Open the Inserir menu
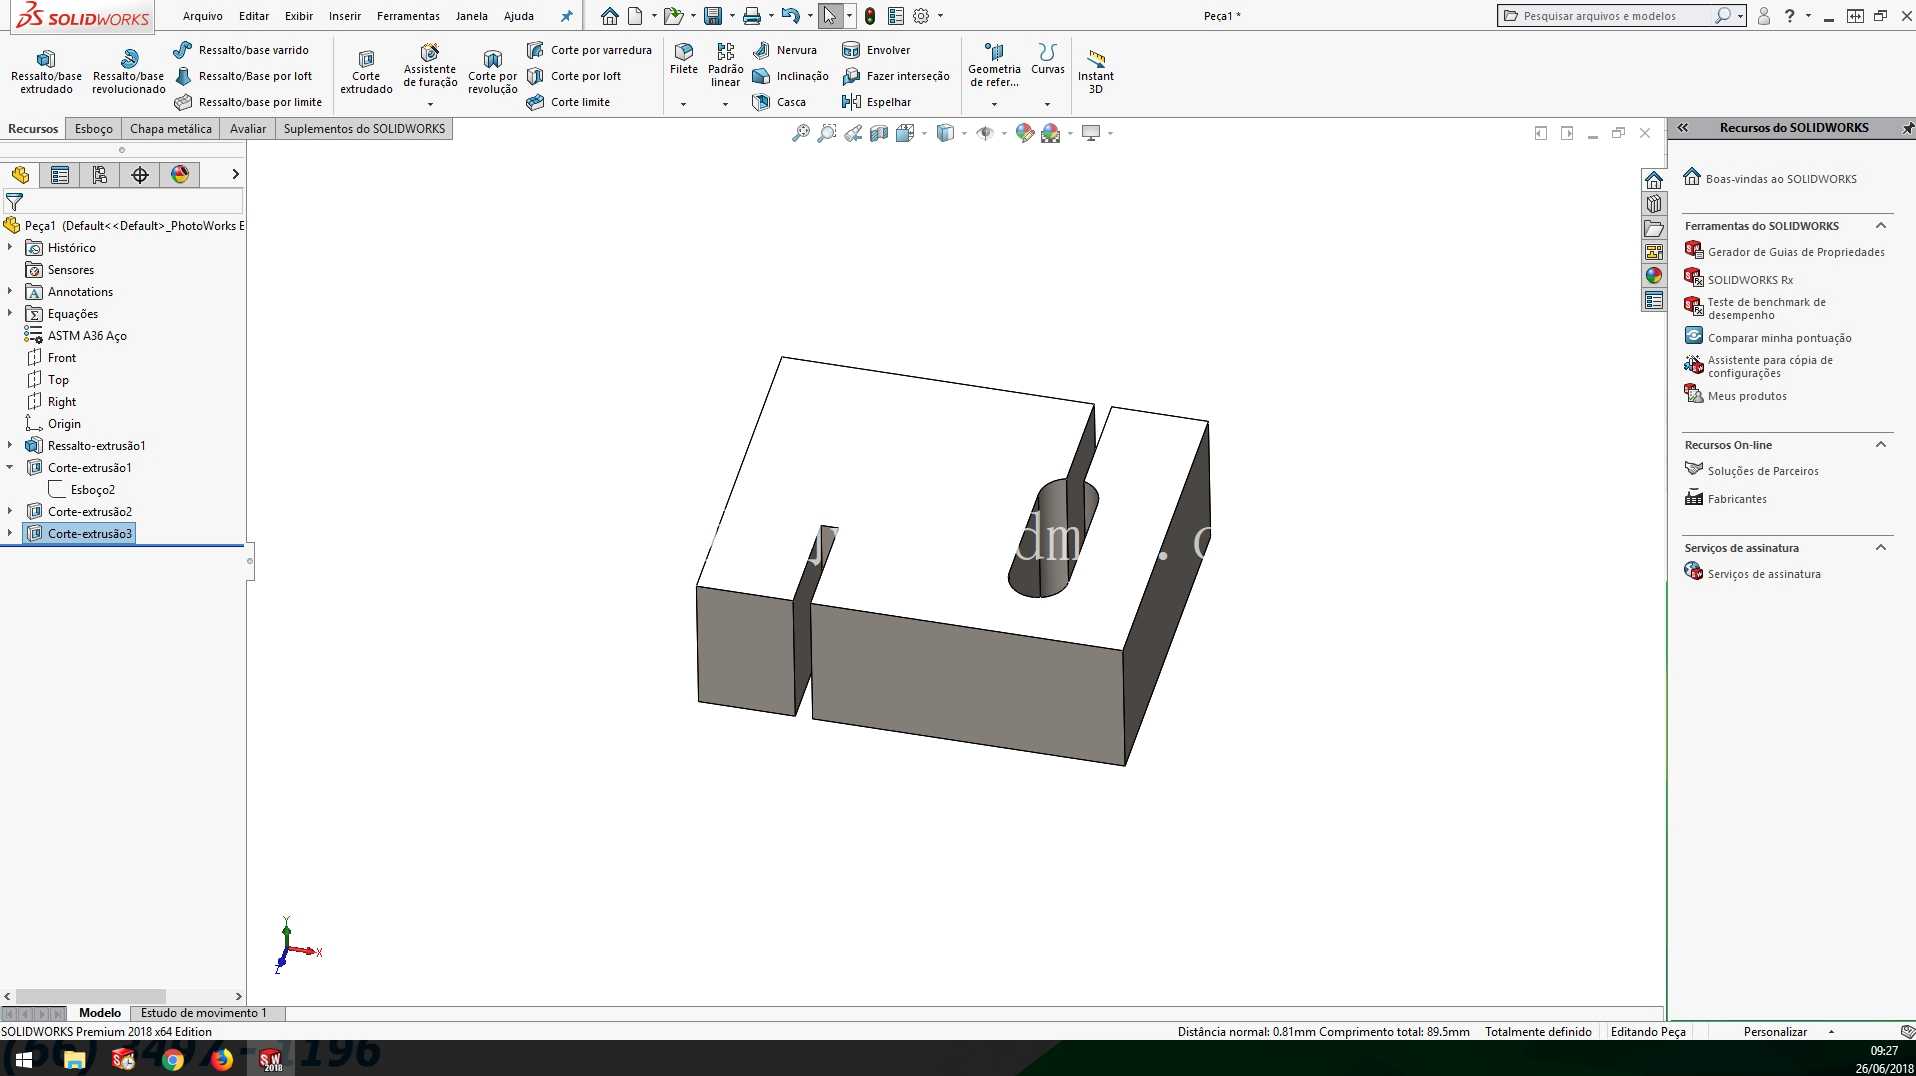The width and height of the screenshot is (1916, 1076). click(345, 16)
